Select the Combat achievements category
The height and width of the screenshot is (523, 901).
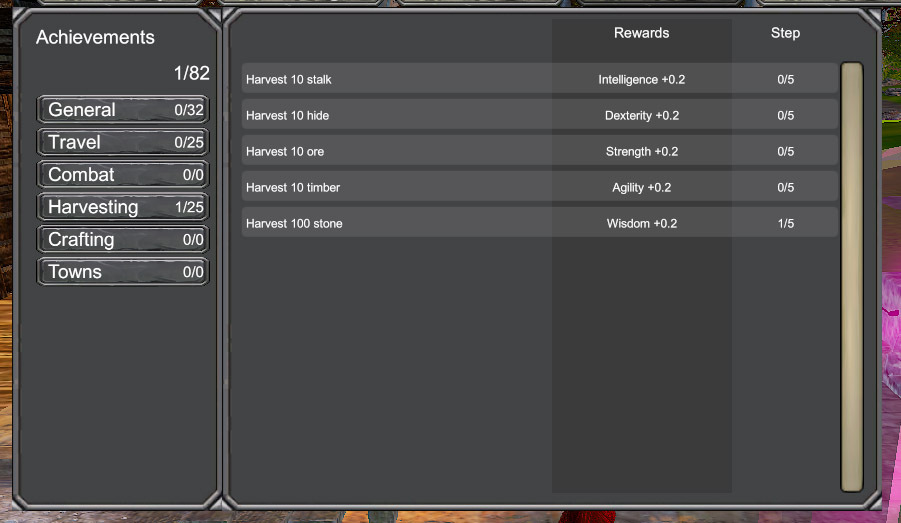[x=123, y=175]
